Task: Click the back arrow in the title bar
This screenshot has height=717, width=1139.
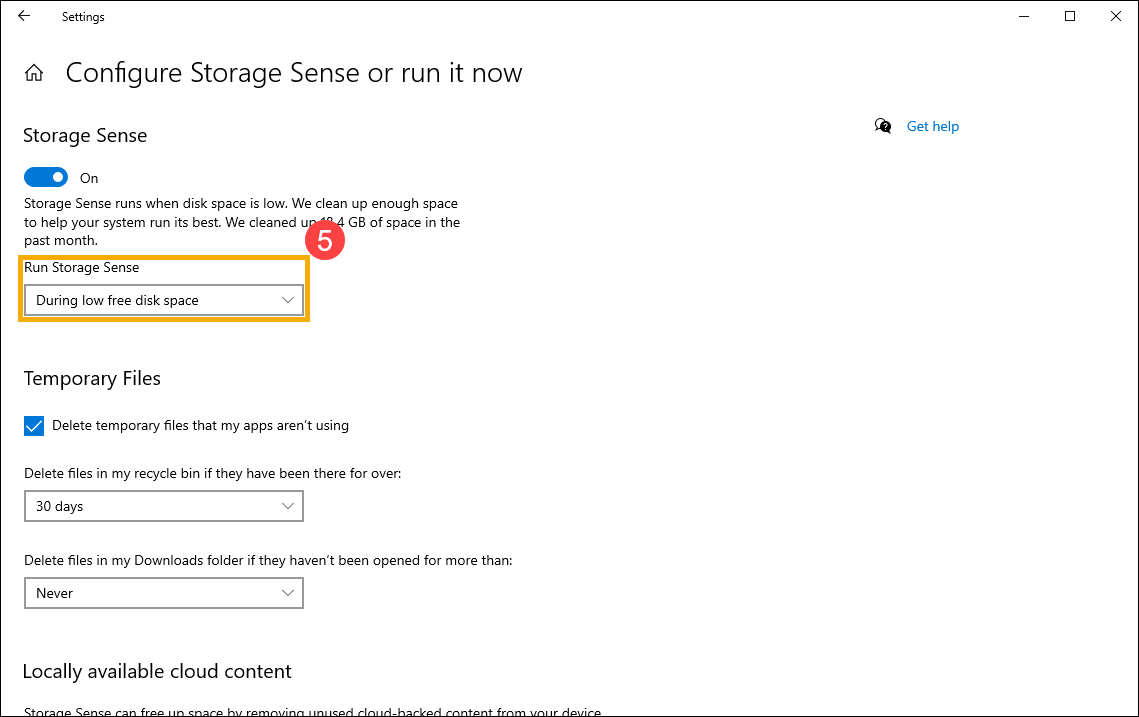Action: click(x=24, y=16)
